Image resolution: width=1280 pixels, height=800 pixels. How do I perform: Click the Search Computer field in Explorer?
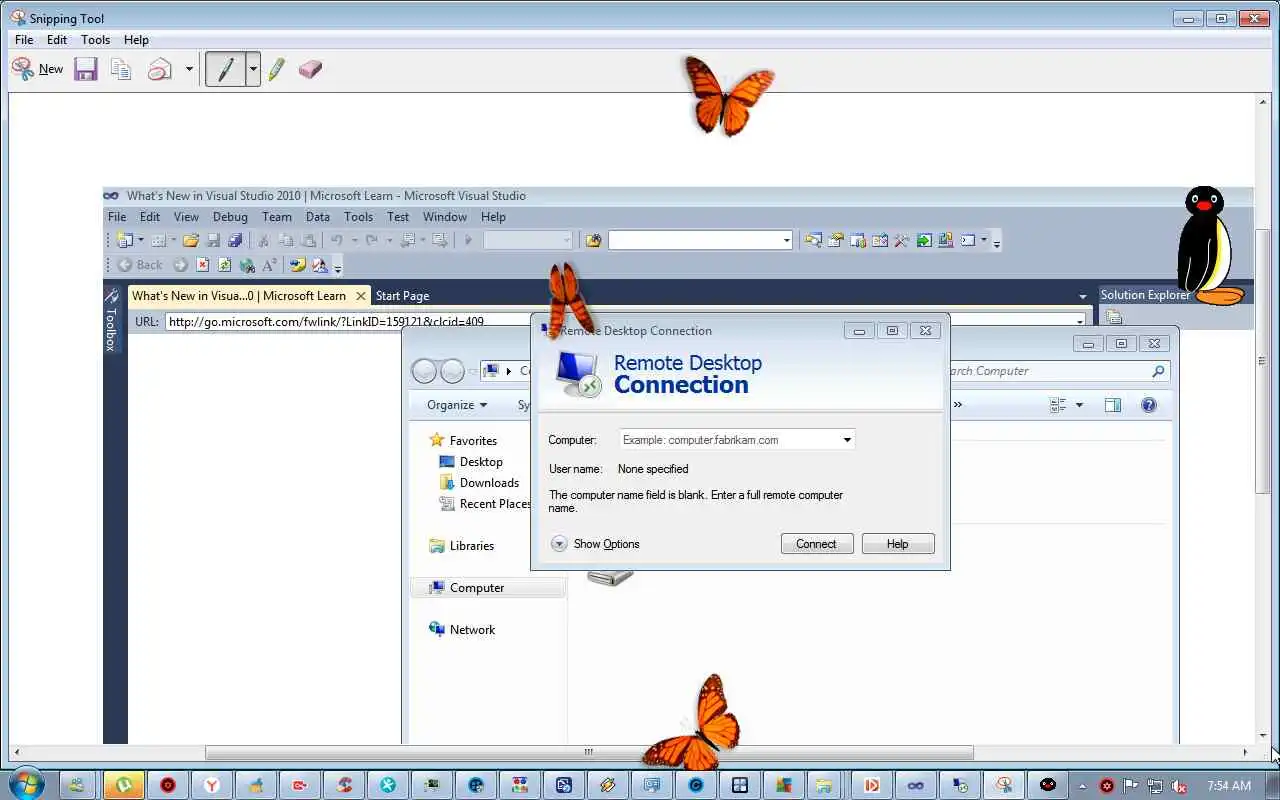pos(1058,371)
